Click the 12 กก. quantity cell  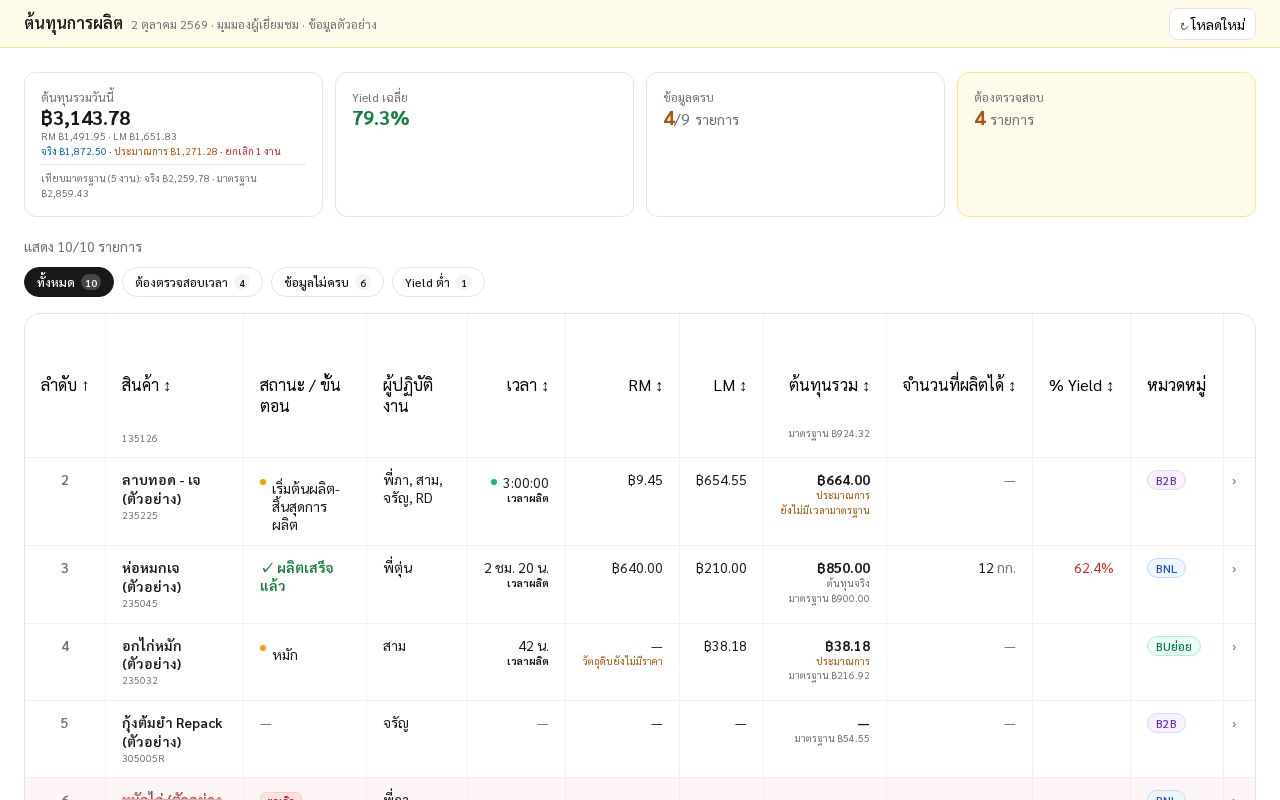coord(996,568)
